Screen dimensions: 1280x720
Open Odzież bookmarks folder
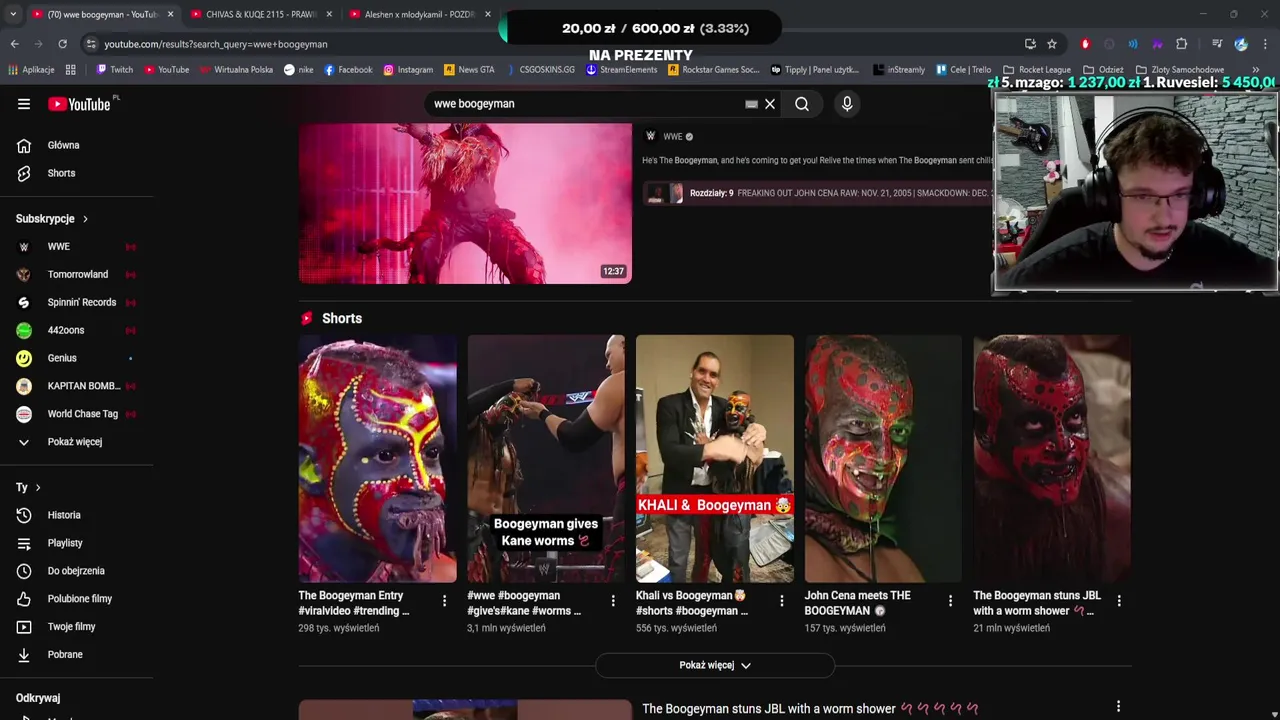point(1104,70)
